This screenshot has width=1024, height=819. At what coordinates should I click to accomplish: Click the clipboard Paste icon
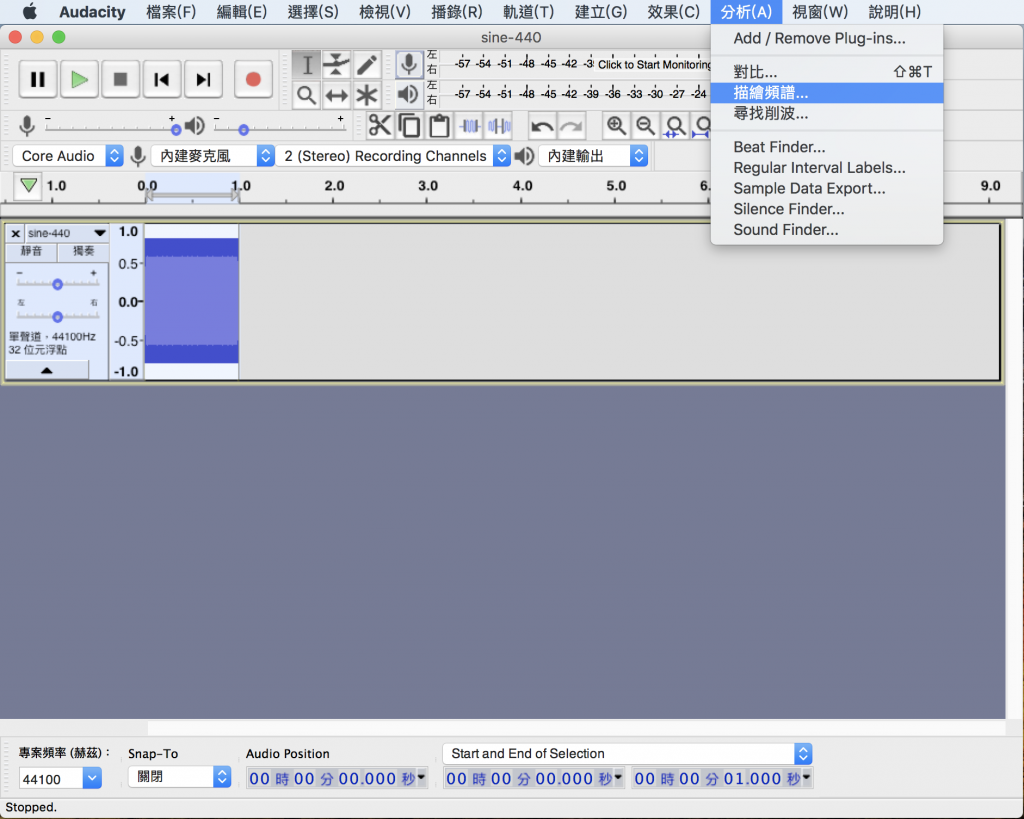(440, 125)
